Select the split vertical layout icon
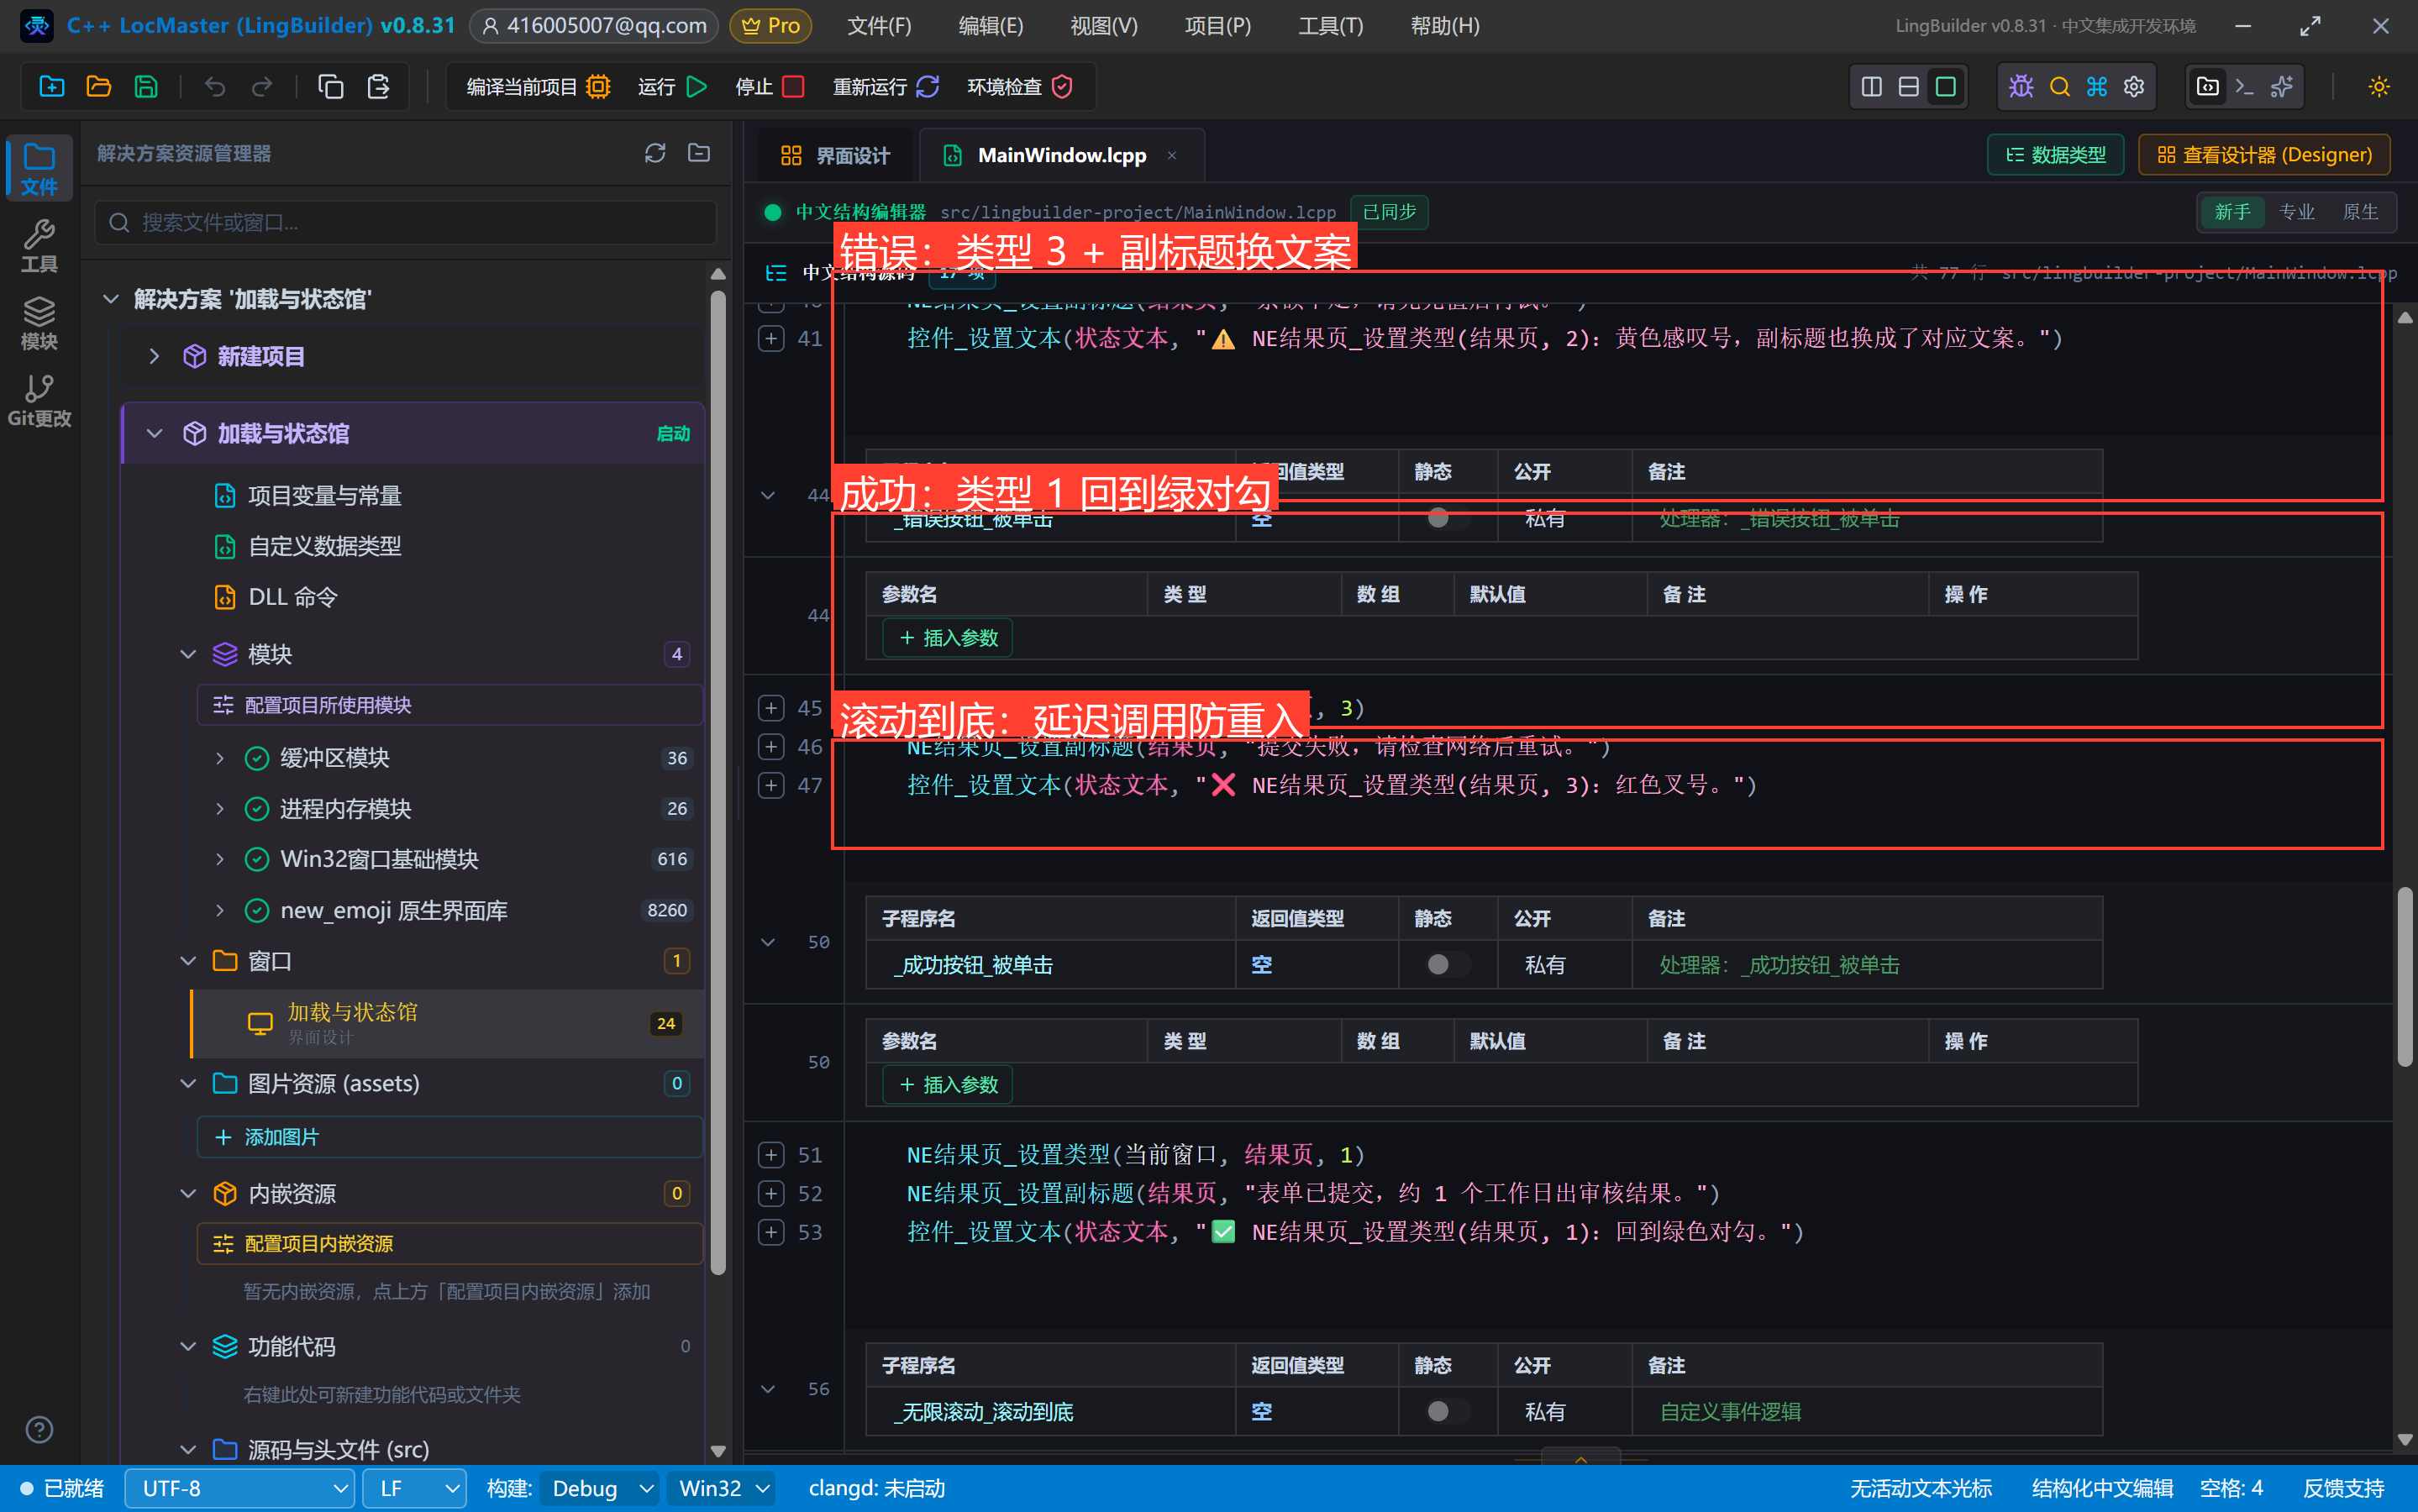 [x=1872, y=87]
